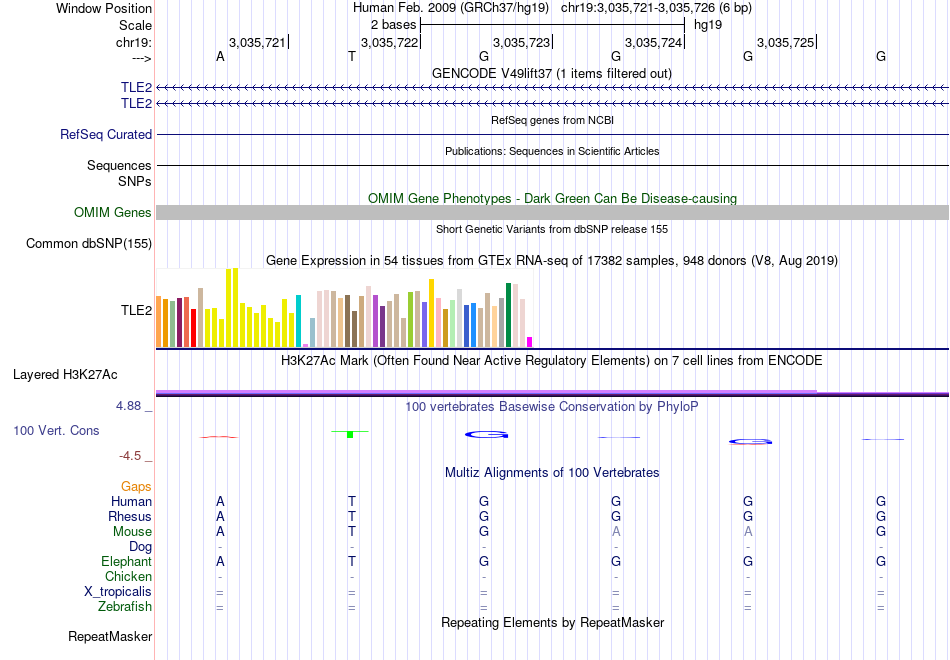Click the short magenta bar ending GTEx chart
The height and width of the screenshot is (660, 950).
pyautogui.click(x=530, y=342)
